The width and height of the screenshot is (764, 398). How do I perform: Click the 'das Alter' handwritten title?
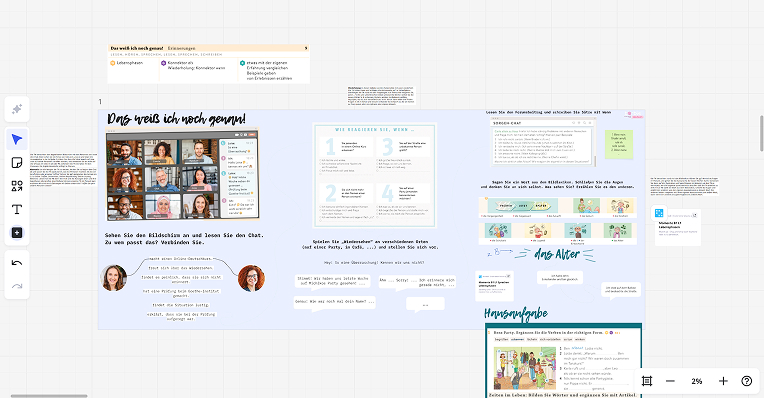click(557, 254)
